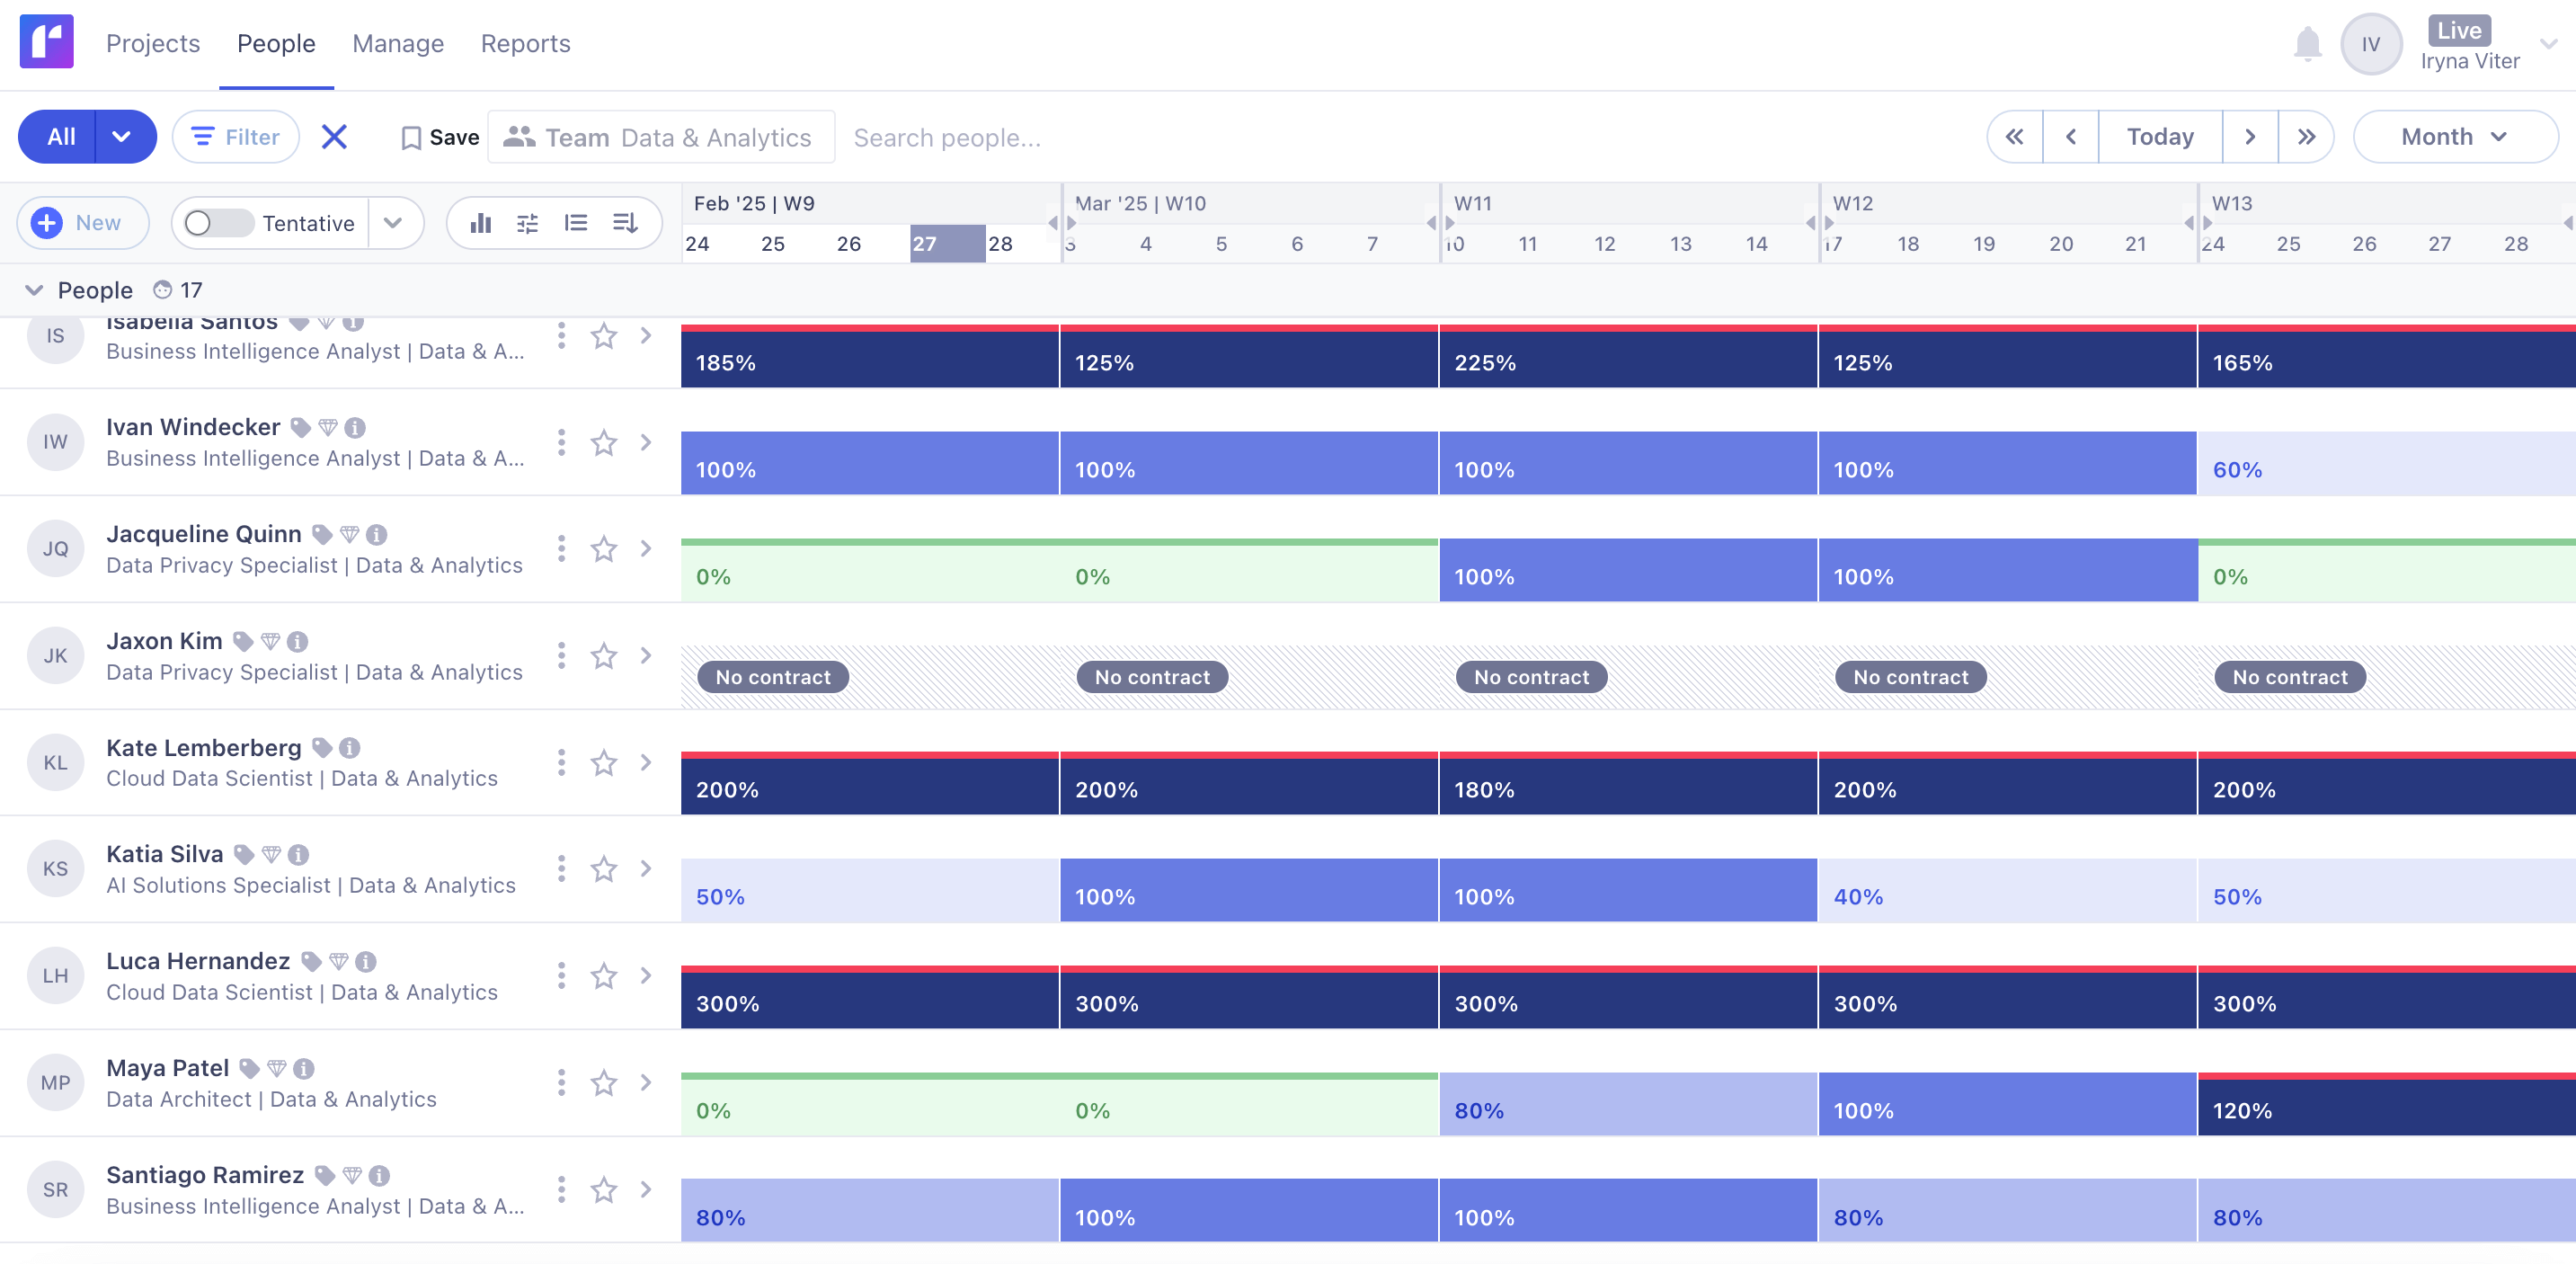
Task: Star Kate Lemberberg as favorite
Action: (604, 762)
